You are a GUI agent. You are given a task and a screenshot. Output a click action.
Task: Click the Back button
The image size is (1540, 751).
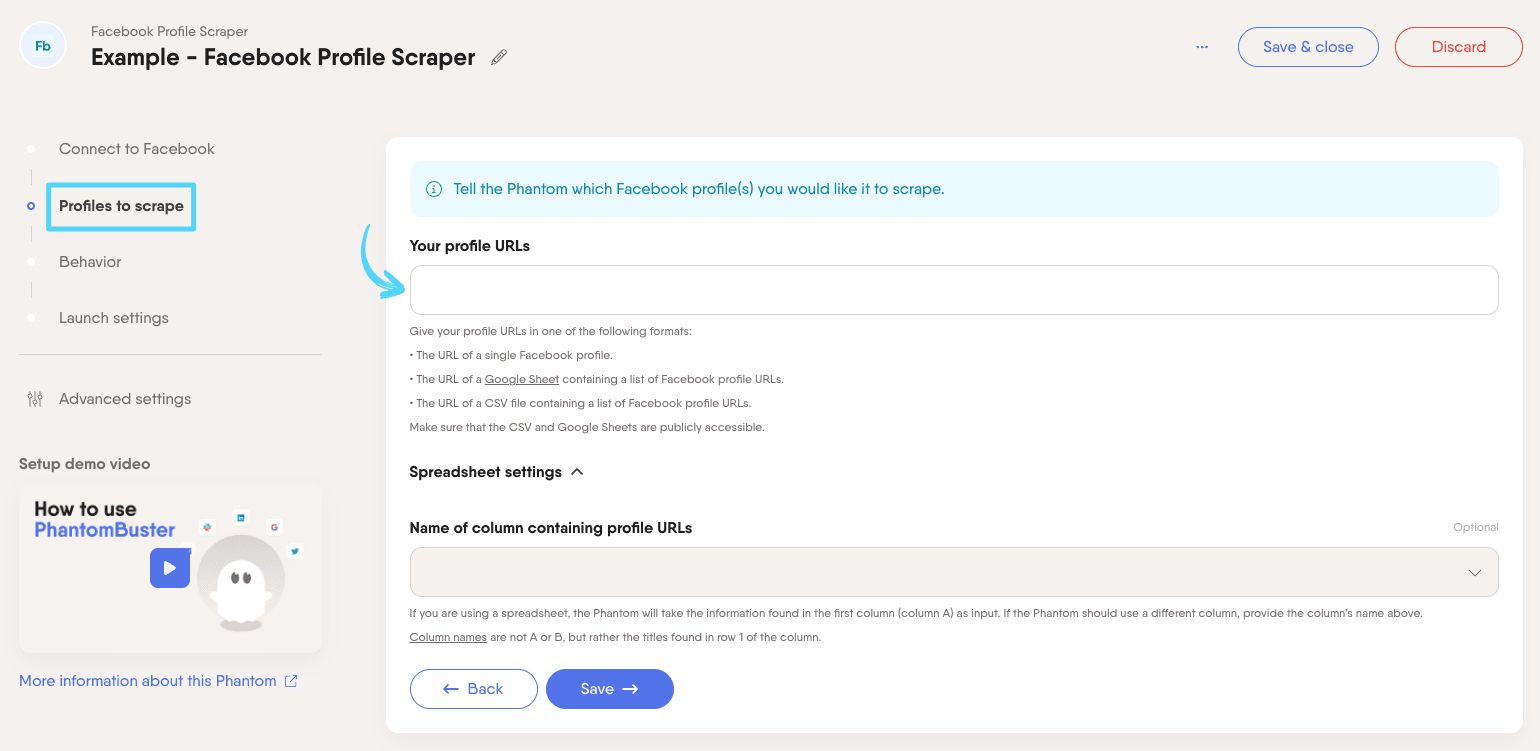(x=474, y=689)
